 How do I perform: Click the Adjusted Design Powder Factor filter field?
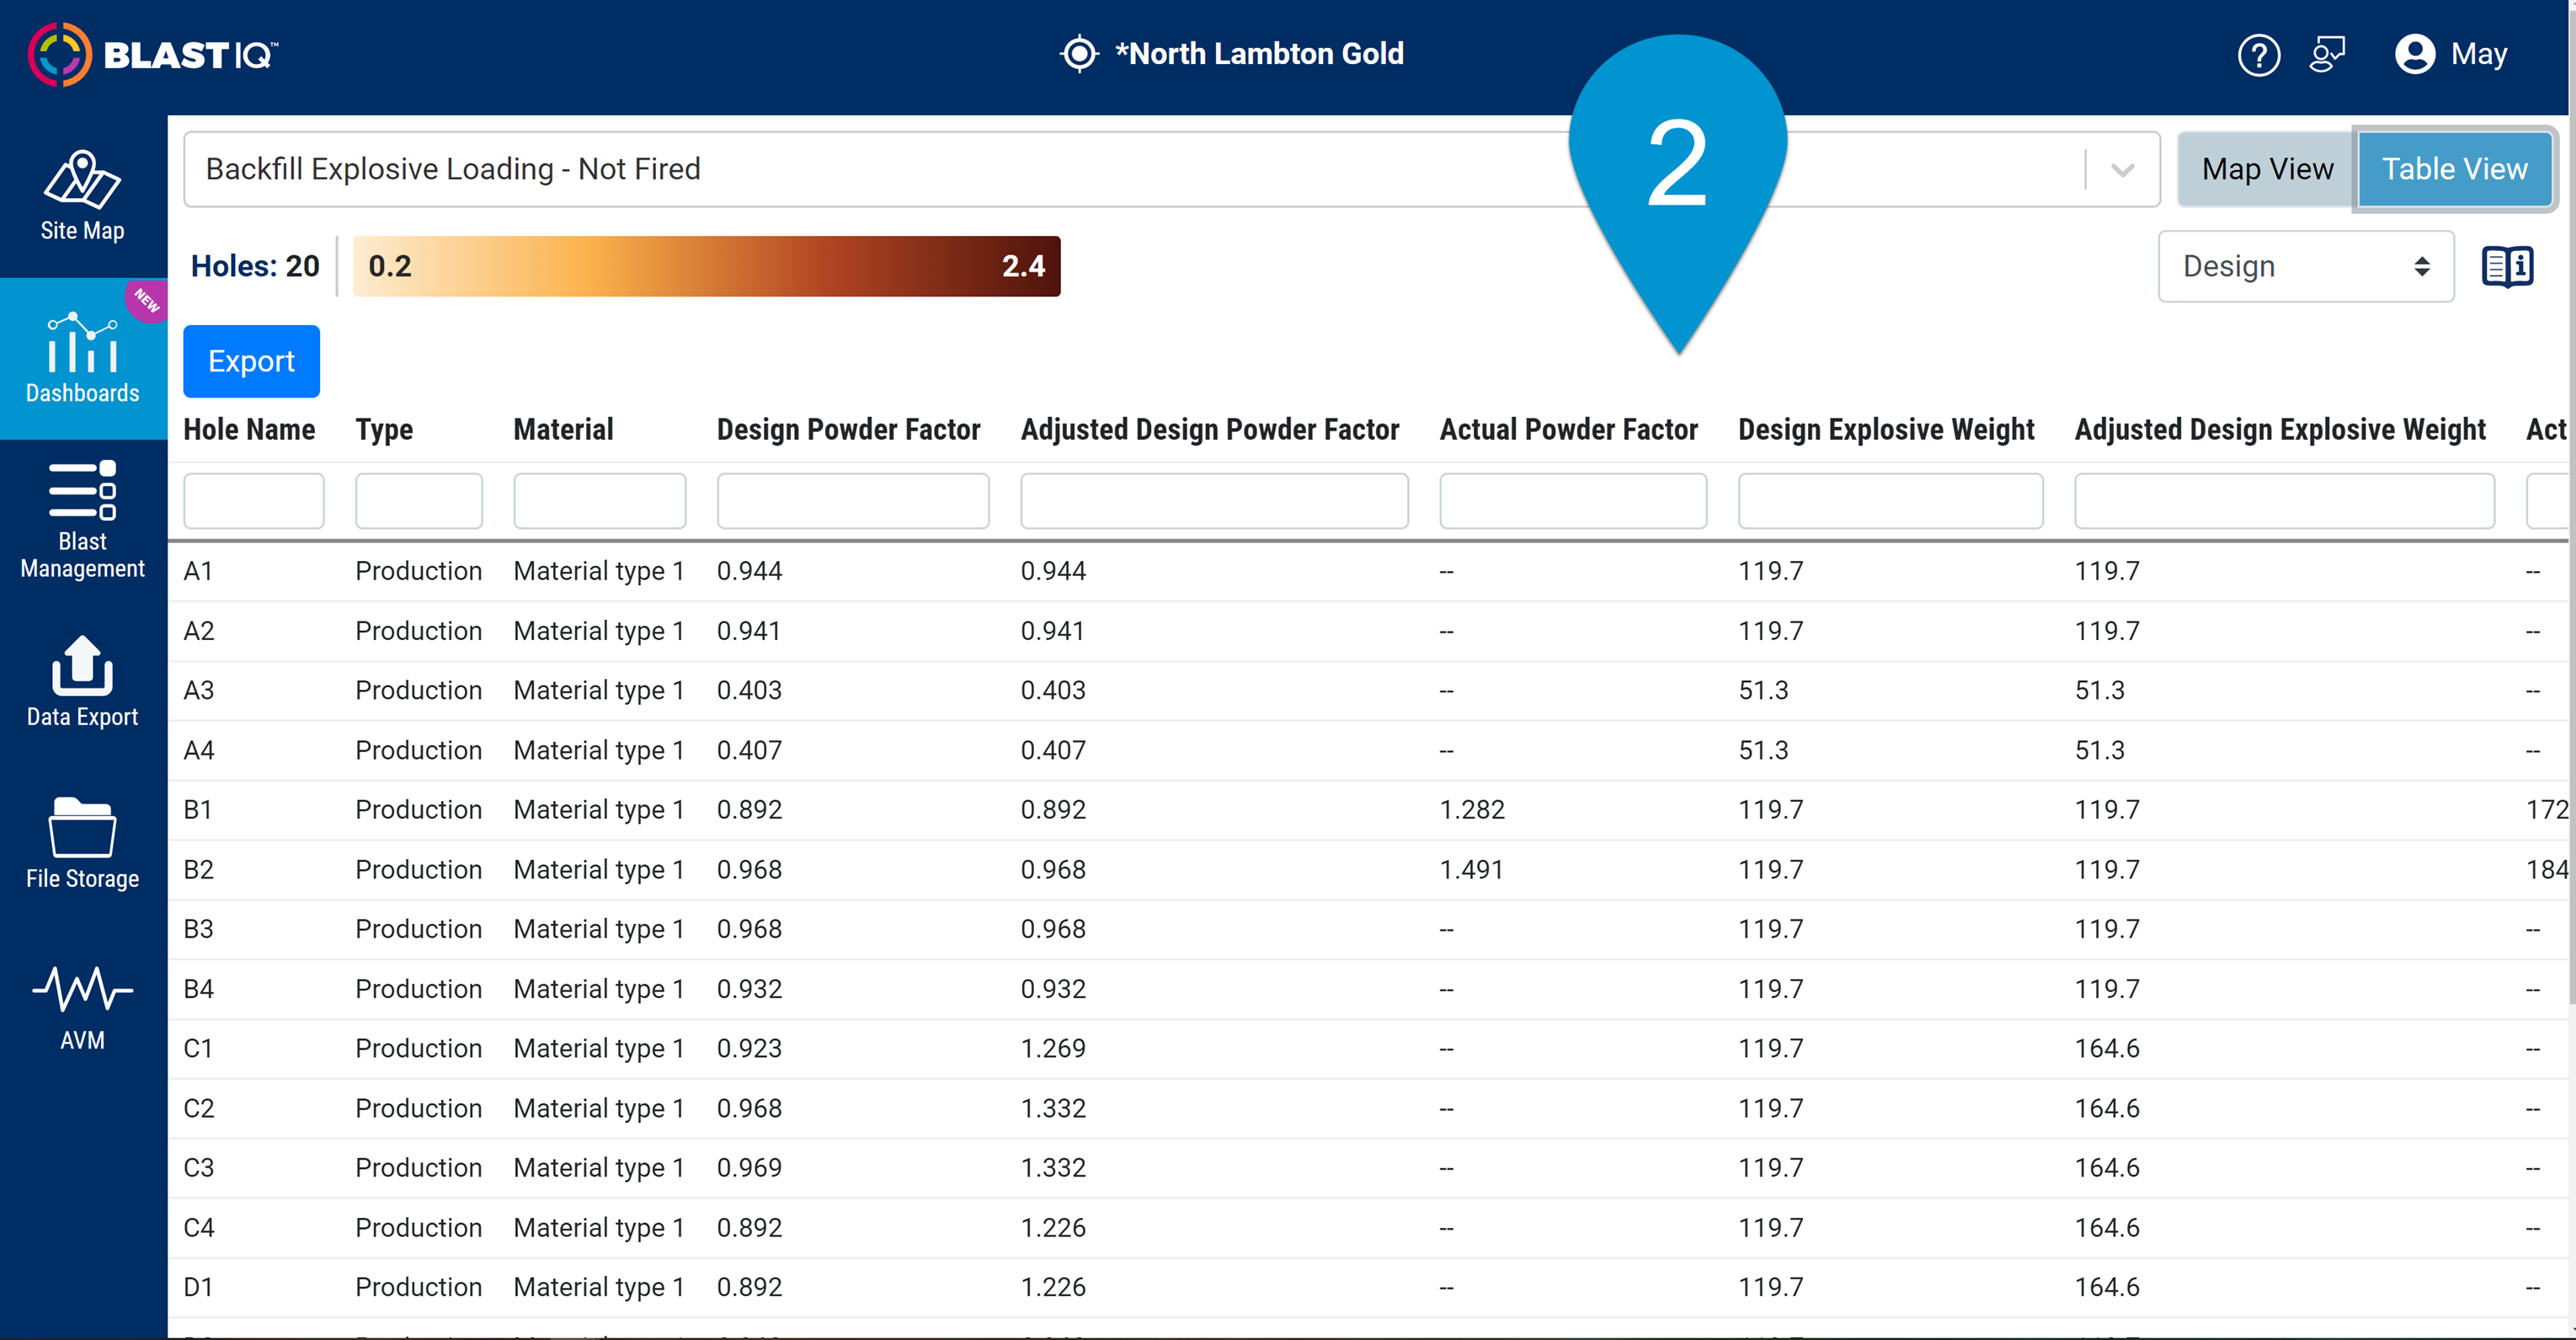coord(1214,500)
